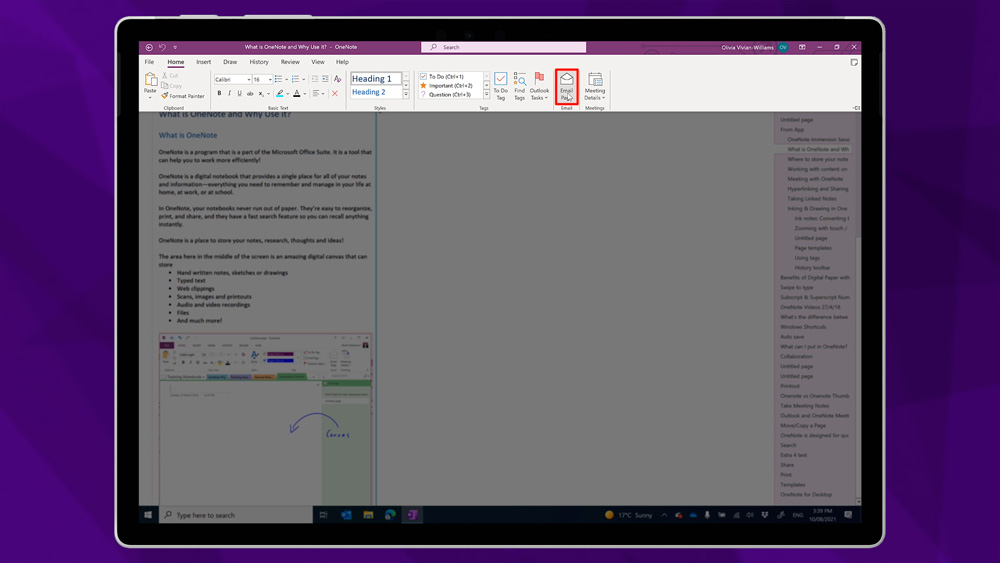Apply the Heading 2 style
This screenshot has width=1000, height=563.
(376, 92)
